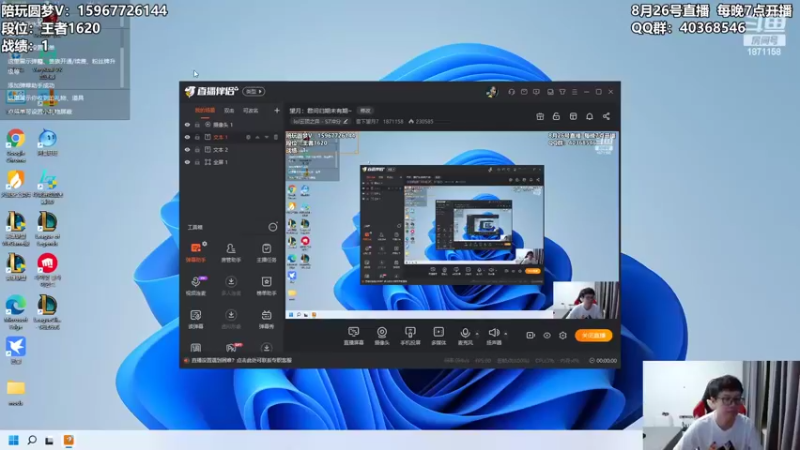Image resolution: width=800 pixels, height=450 pixels.
Task: Hide the 文本 2 source via eye icon
Action: coord(187,149)
